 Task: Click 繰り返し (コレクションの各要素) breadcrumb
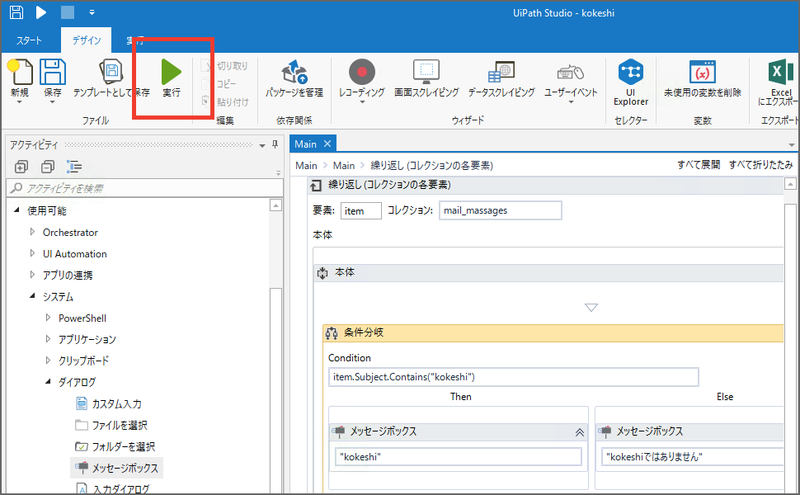[432, 165]
